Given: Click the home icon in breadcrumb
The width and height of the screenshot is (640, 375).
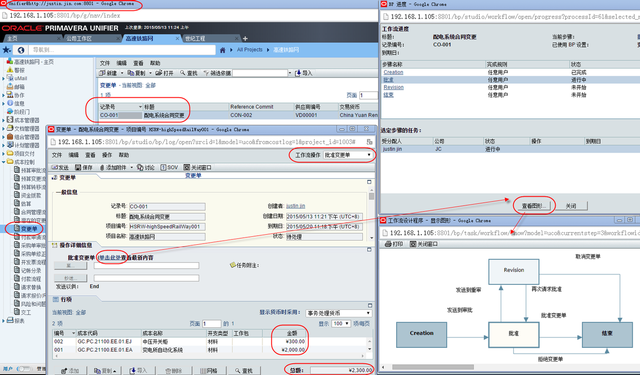Looking at the screenshot, I should click(x=222, y=50).
